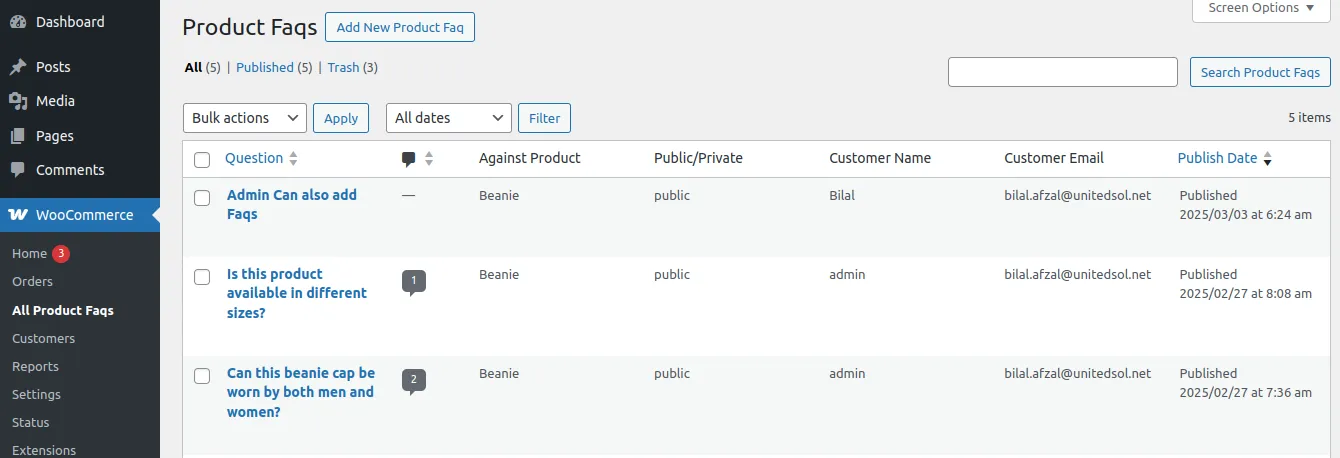The image size is (1340, 458).
Task: Expand the All dates dropdown
Action: click(x=449, y=118)
